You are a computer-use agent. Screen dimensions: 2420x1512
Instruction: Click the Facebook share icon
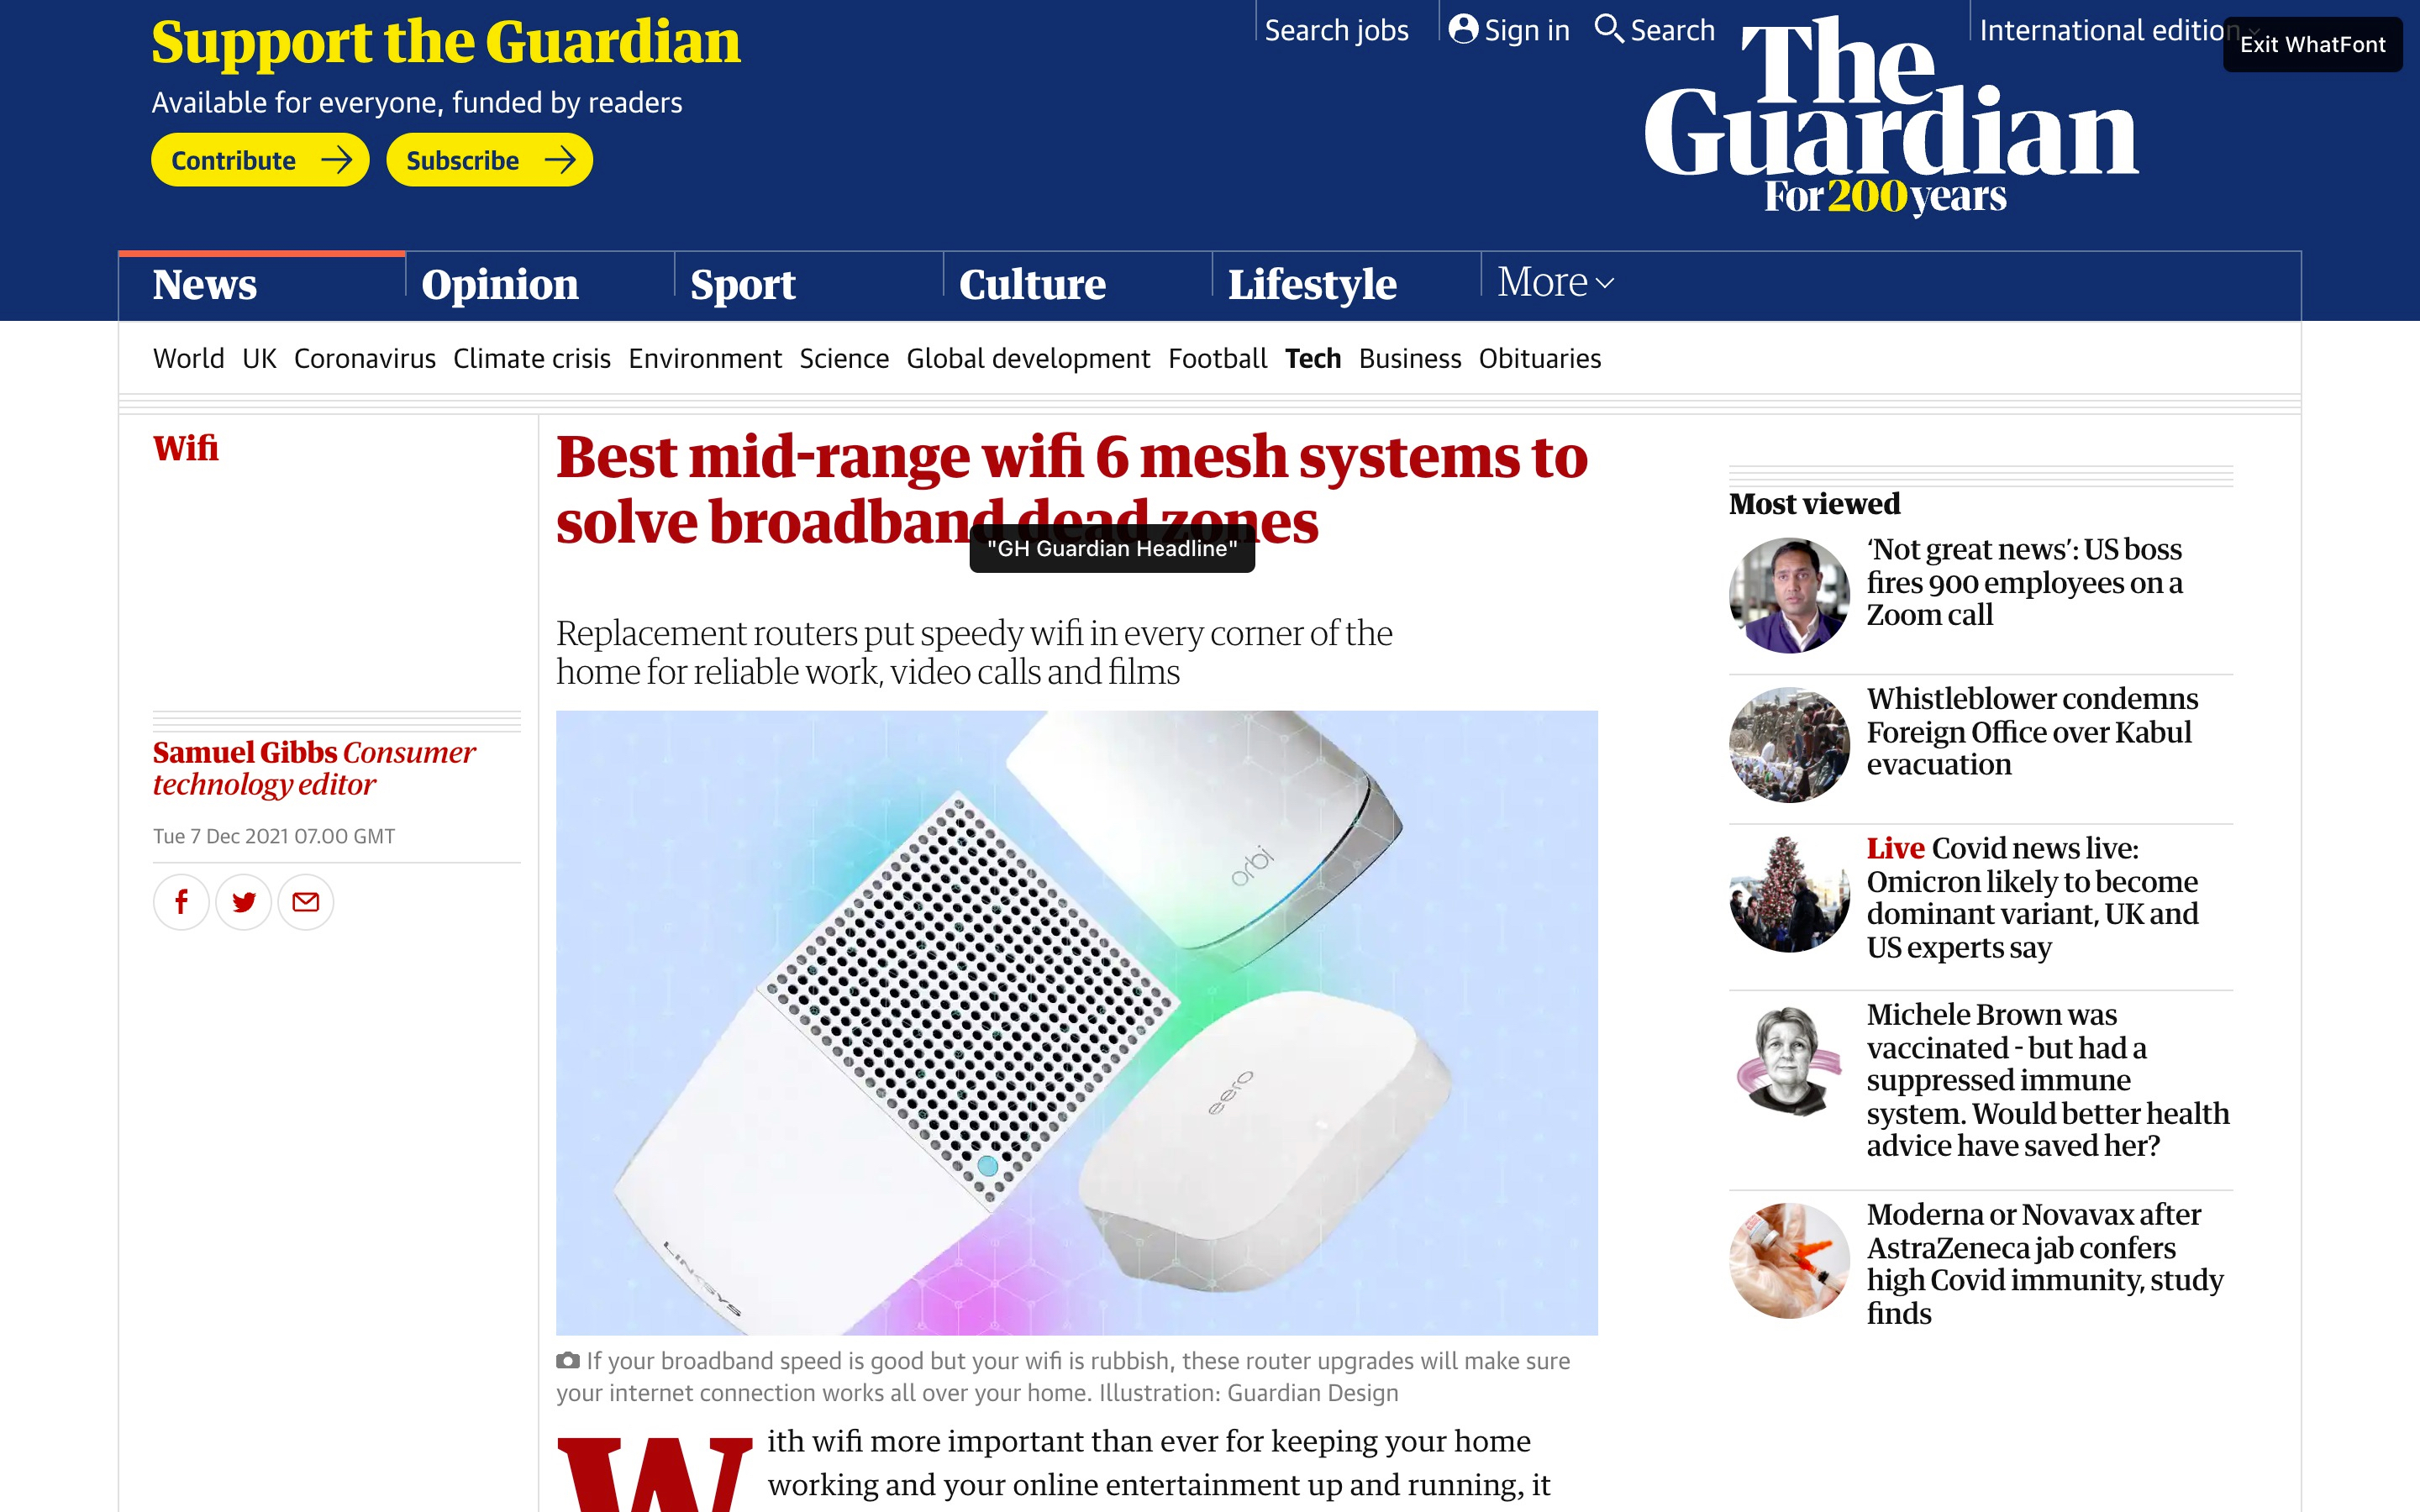[180, 902]
